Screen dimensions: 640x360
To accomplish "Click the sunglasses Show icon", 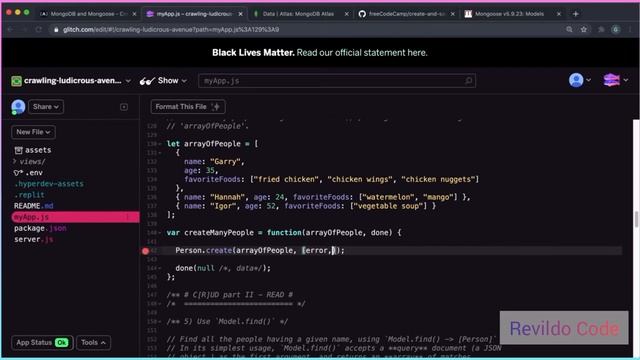I will click(x=147, y=81).
